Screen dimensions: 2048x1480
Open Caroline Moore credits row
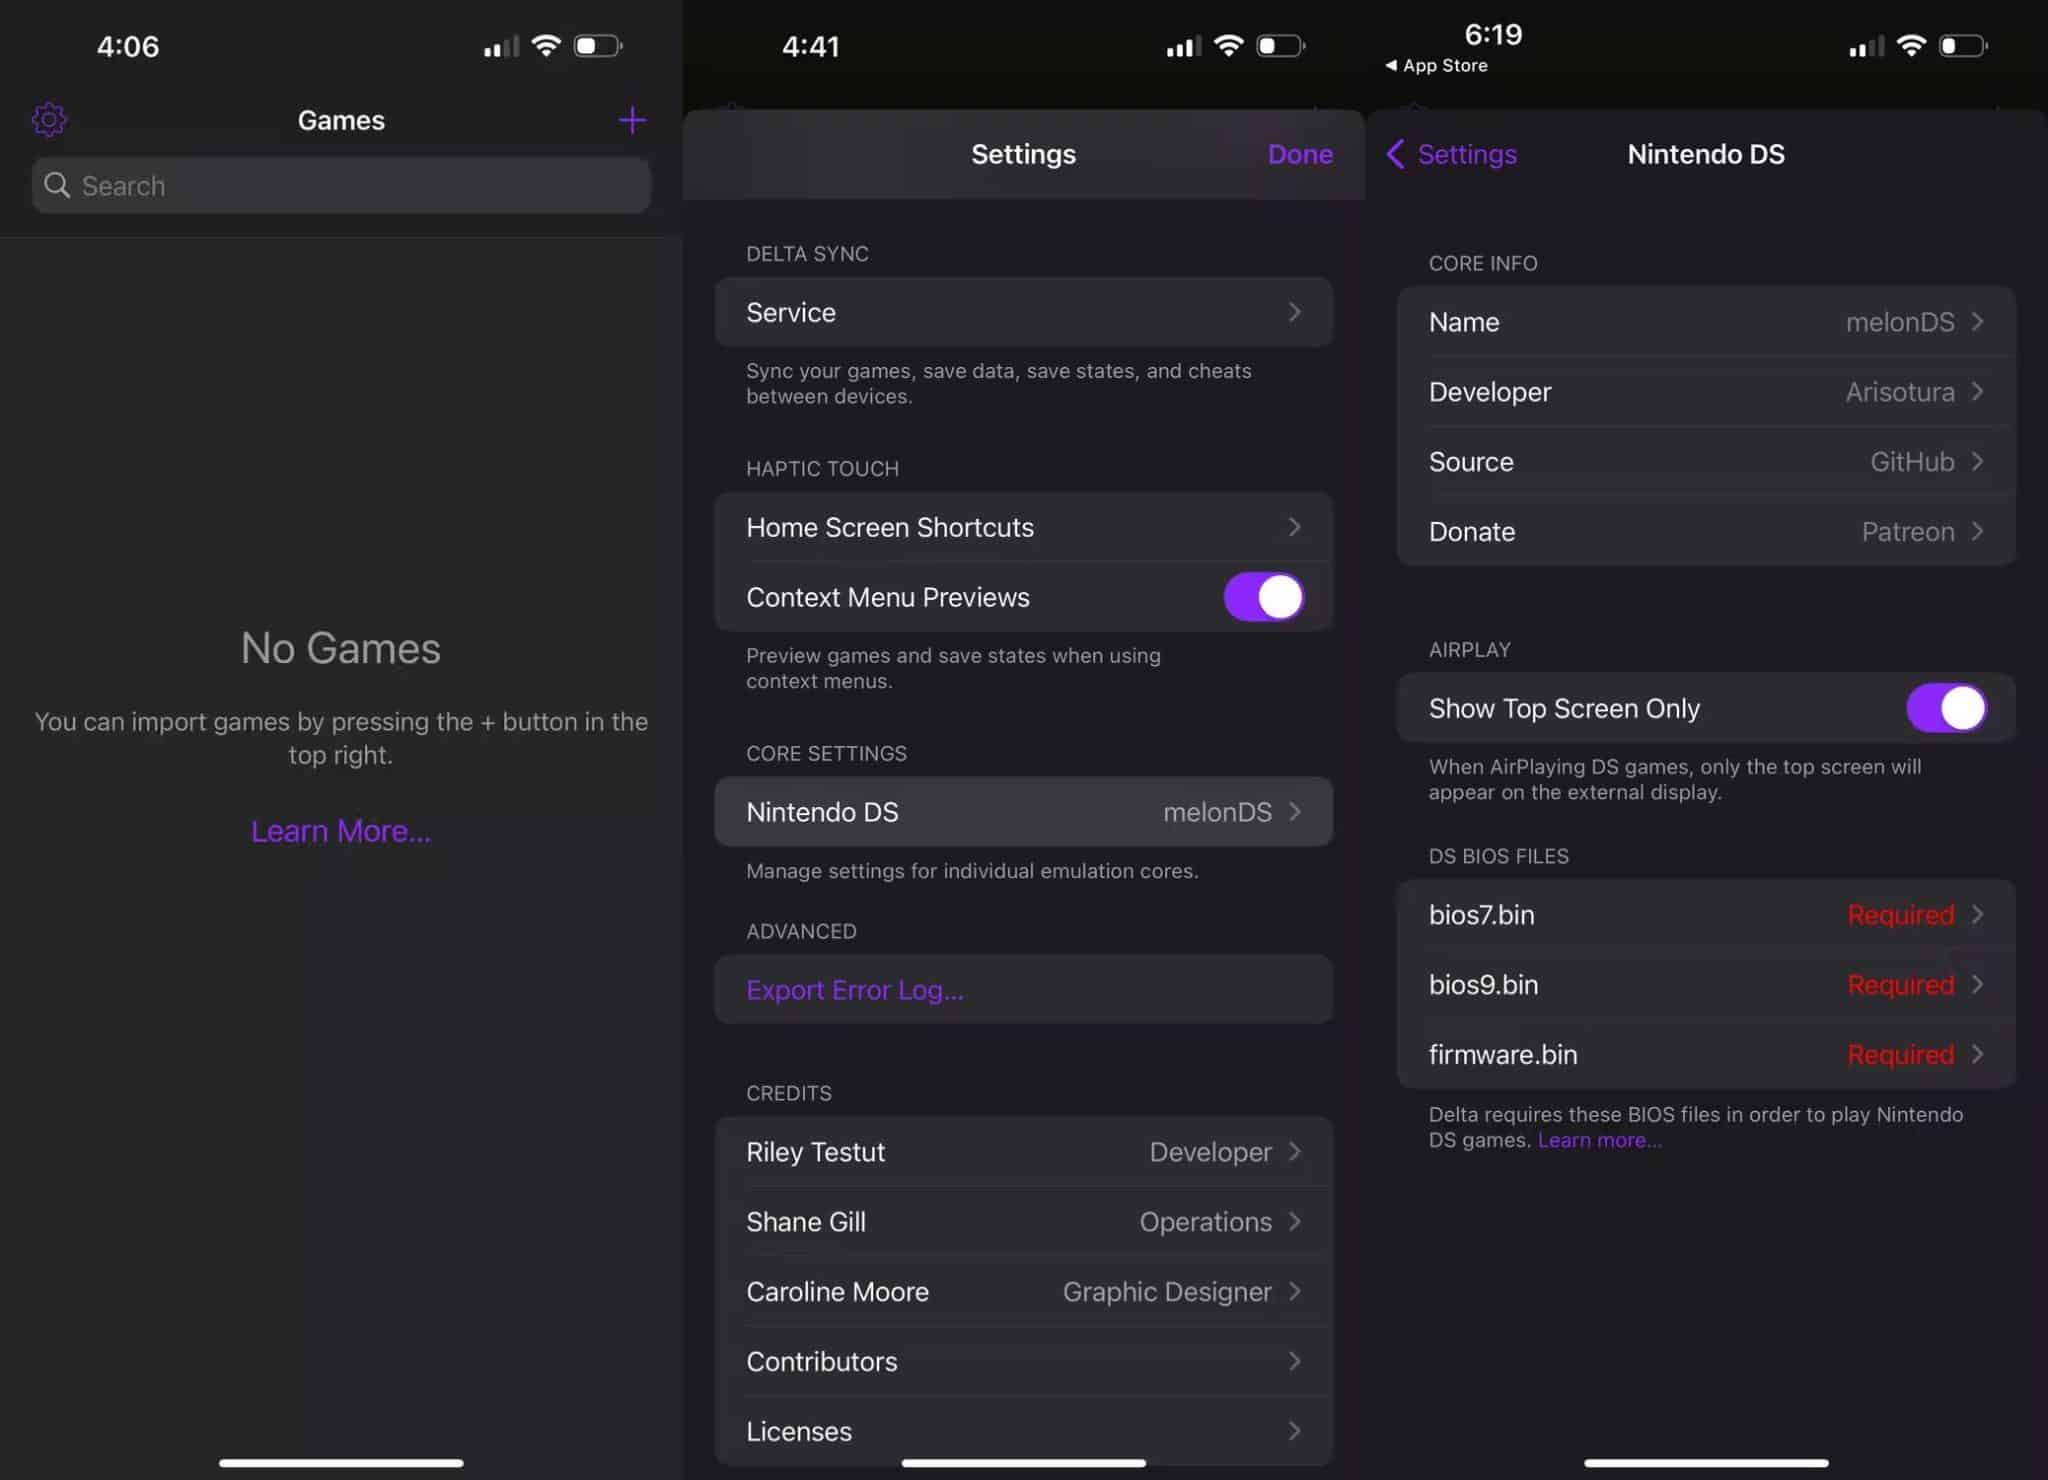point(1023,1292)
